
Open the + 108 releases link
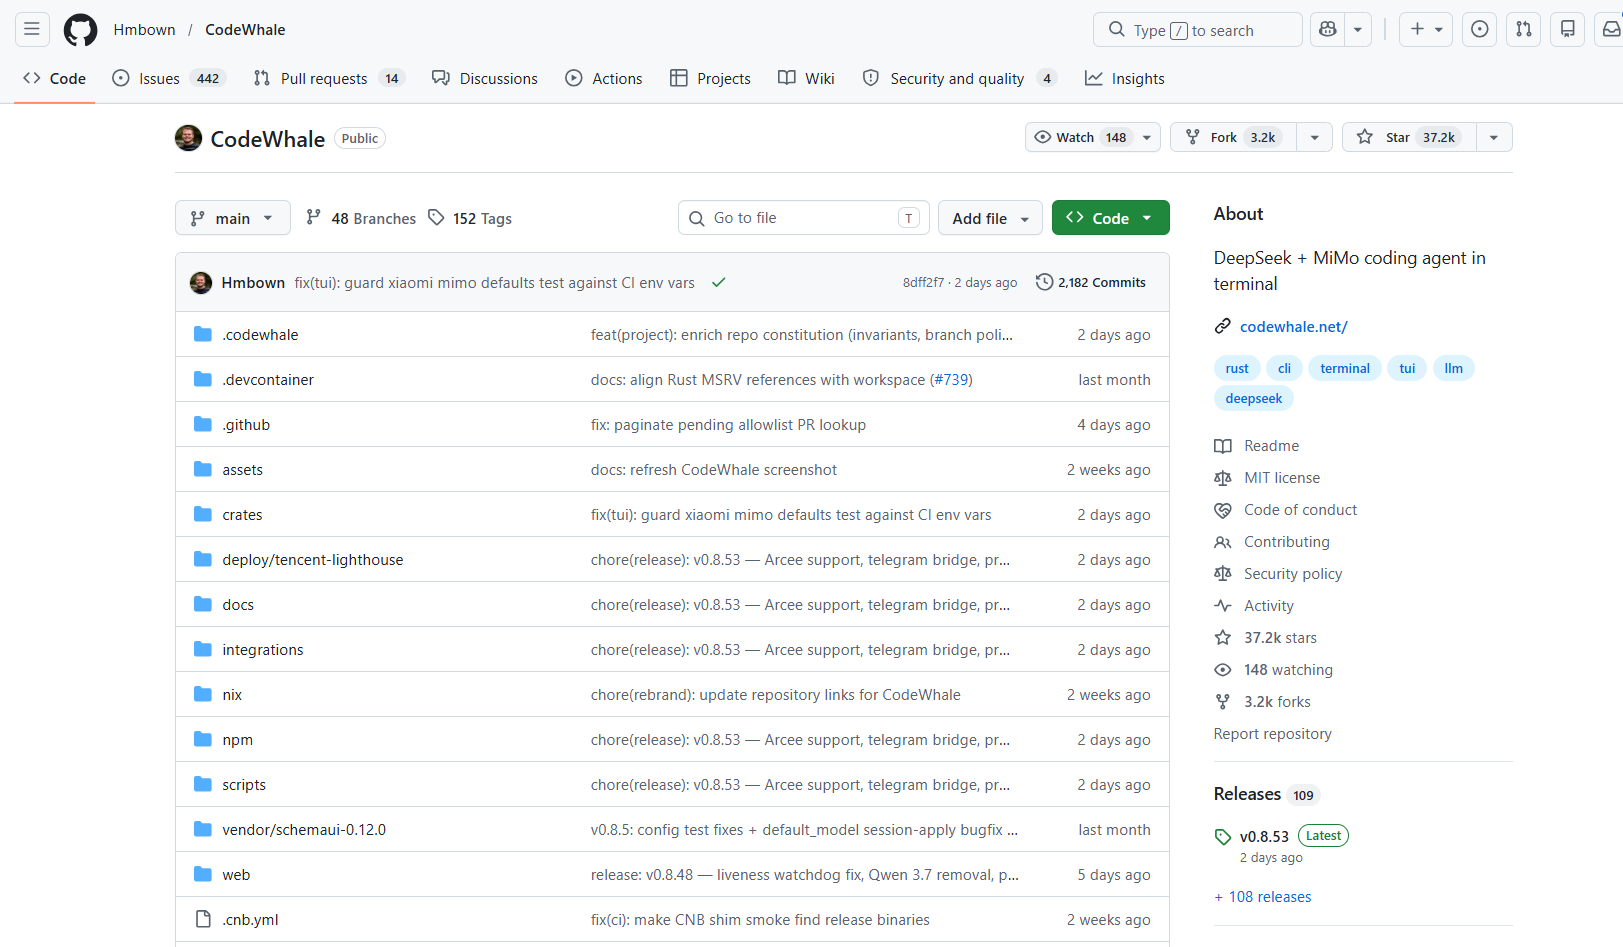click(x=1263, y=897)
